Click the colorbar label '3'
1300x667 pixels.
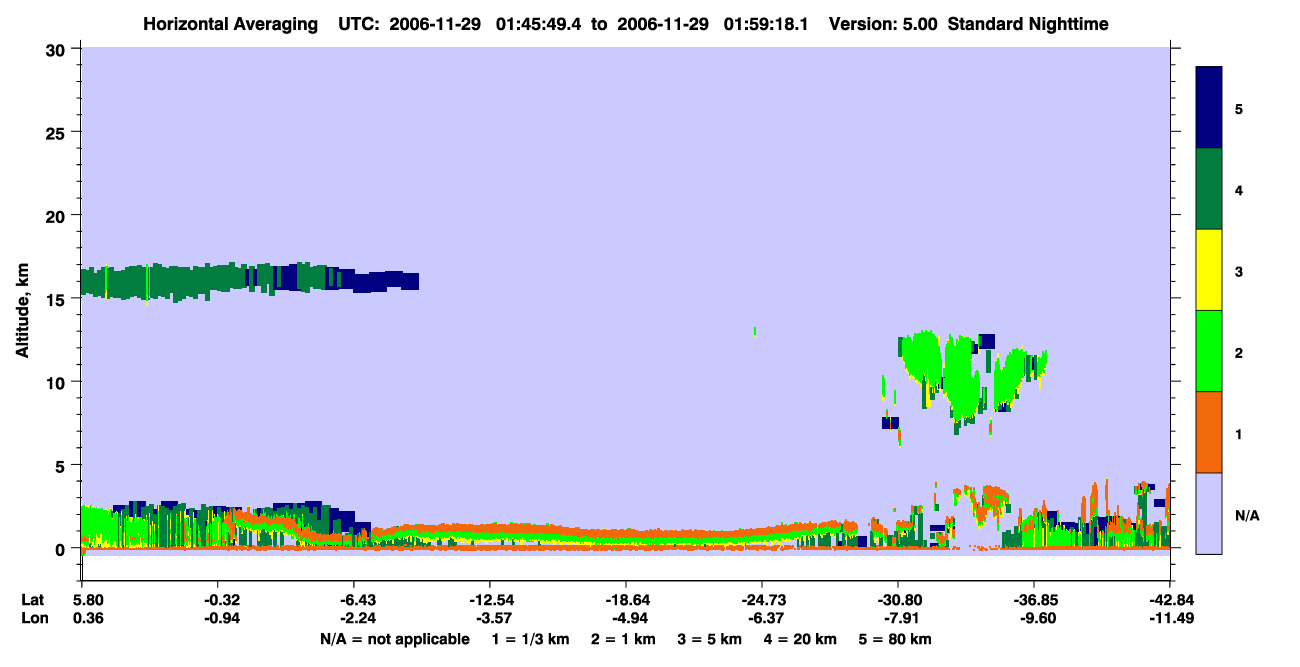(1239, 272)
